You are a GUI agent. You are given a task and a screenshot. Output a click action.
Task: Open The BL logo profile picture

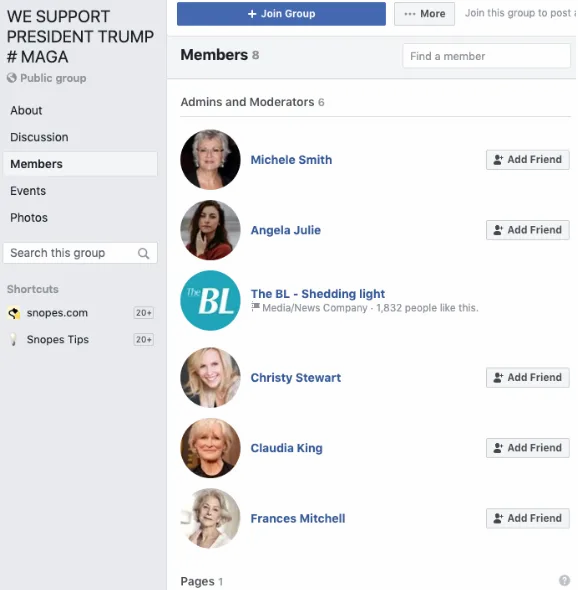[x=210, y=301]
